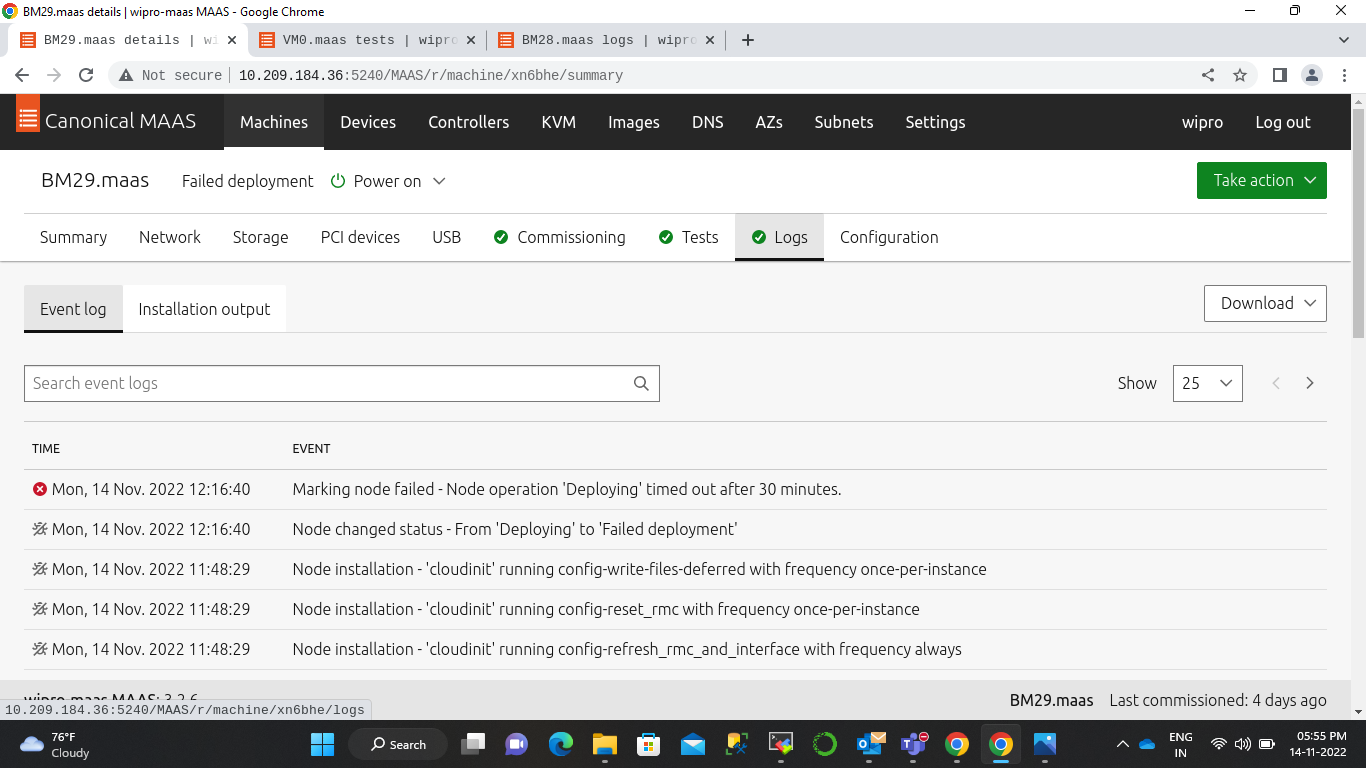The image size is (1366, 768).
Task: Bookmark this page with the star icon
Action: point(1240,75)
